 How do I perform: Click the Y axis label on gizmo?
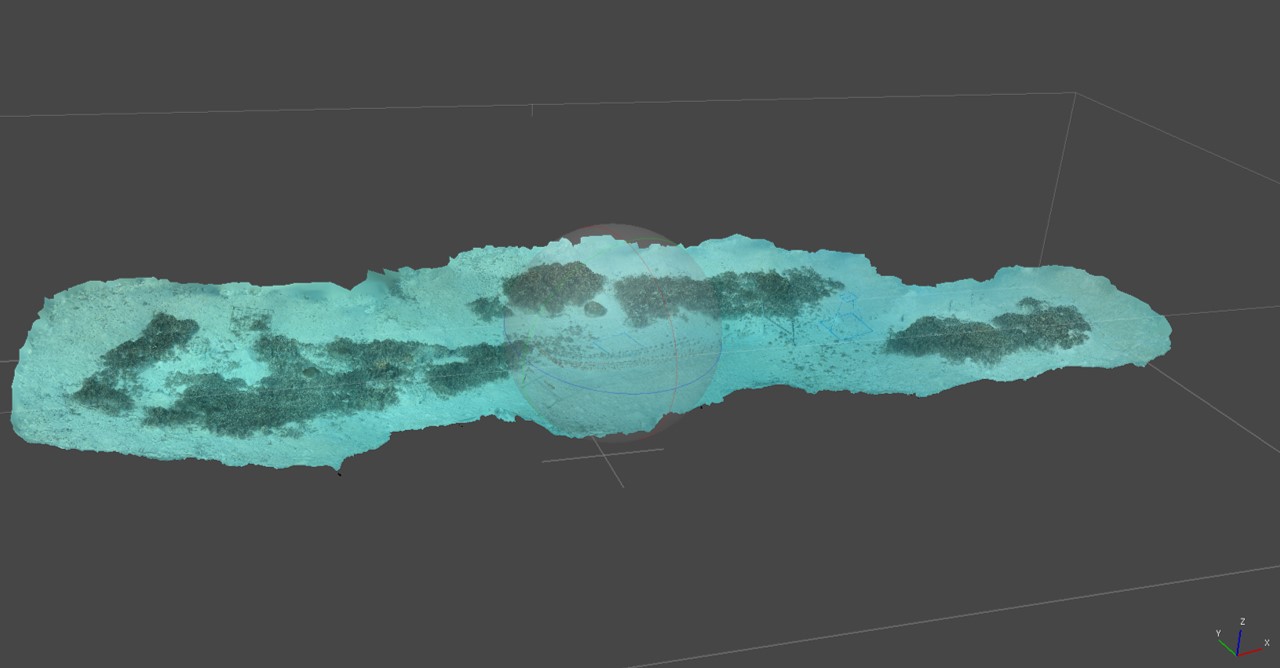coord(1218,633)
